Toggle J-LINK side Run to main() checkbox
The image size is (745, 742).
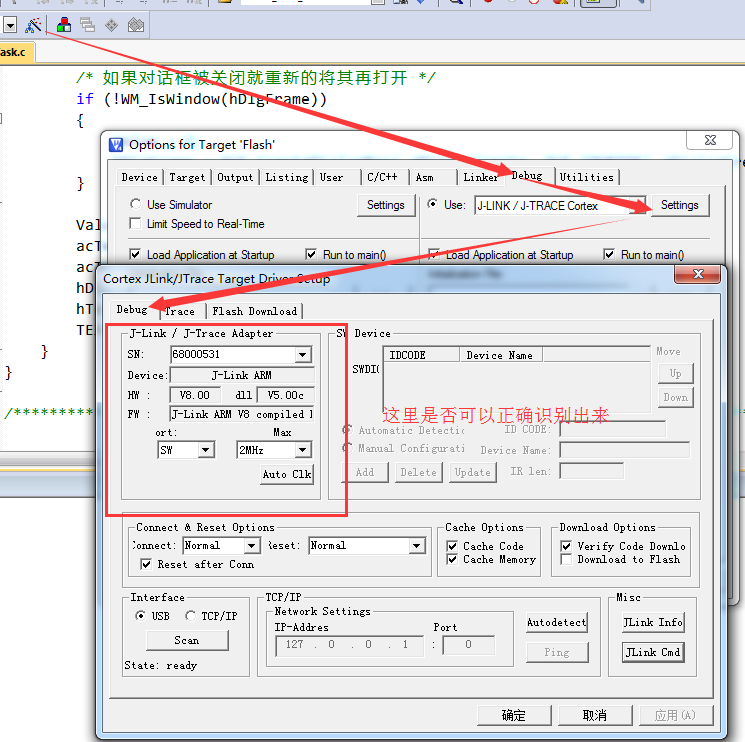(x=609, y=255)
